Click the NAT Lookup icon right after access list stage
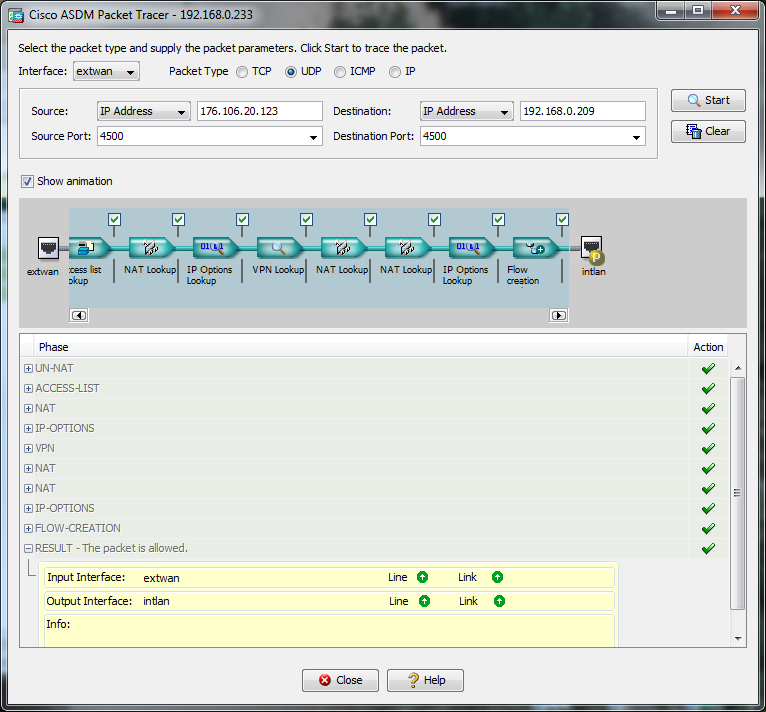766x712 pixels. point(151,248)
